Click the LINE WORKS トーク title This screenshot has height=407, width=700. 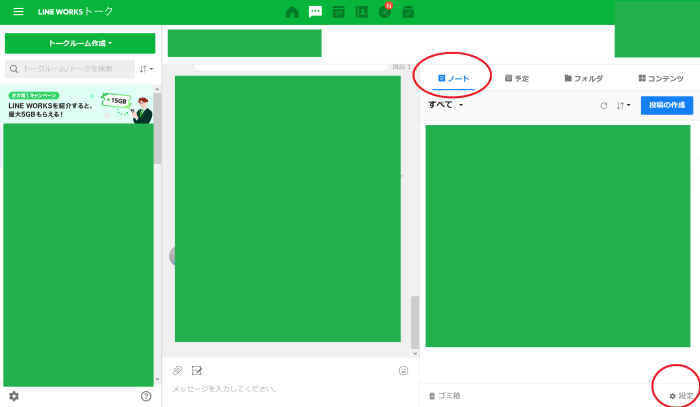(75, 12)
